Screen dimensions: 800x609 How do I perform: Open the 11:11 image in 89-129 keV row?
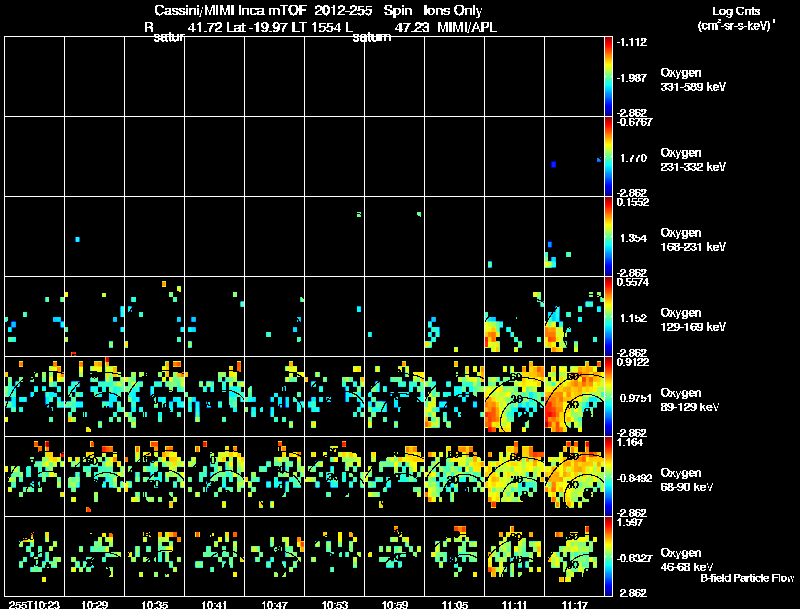pyautogui.click(x=514, y=396)
